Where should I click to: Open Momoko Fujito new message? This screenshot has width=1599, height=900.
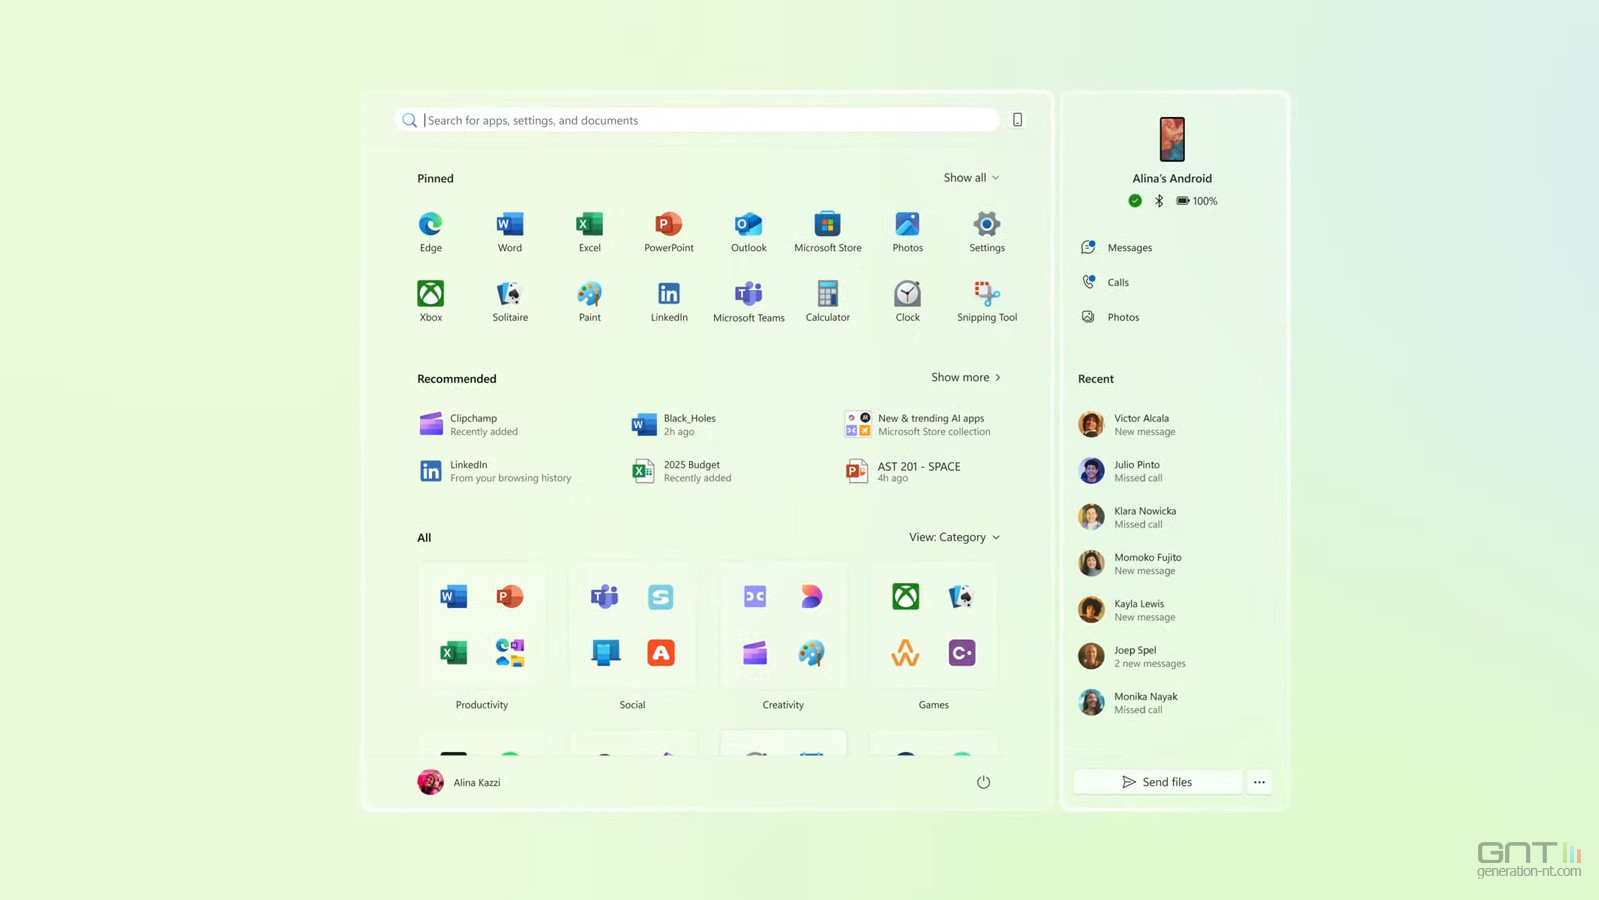point(1131,564)
